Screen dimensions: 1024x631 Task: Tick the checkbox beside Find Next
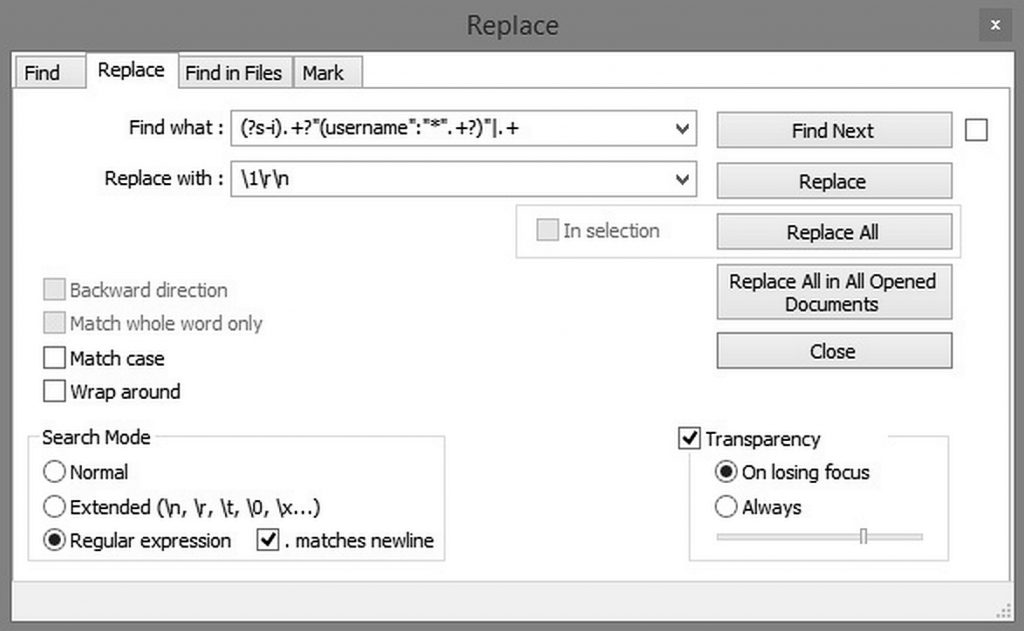coord(976,130)
